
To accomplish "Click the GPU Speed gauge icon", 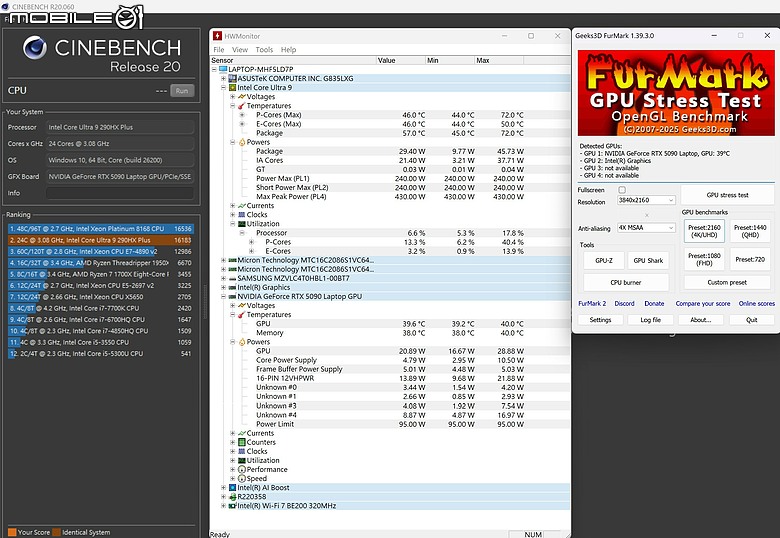I will tap(242, 478).
